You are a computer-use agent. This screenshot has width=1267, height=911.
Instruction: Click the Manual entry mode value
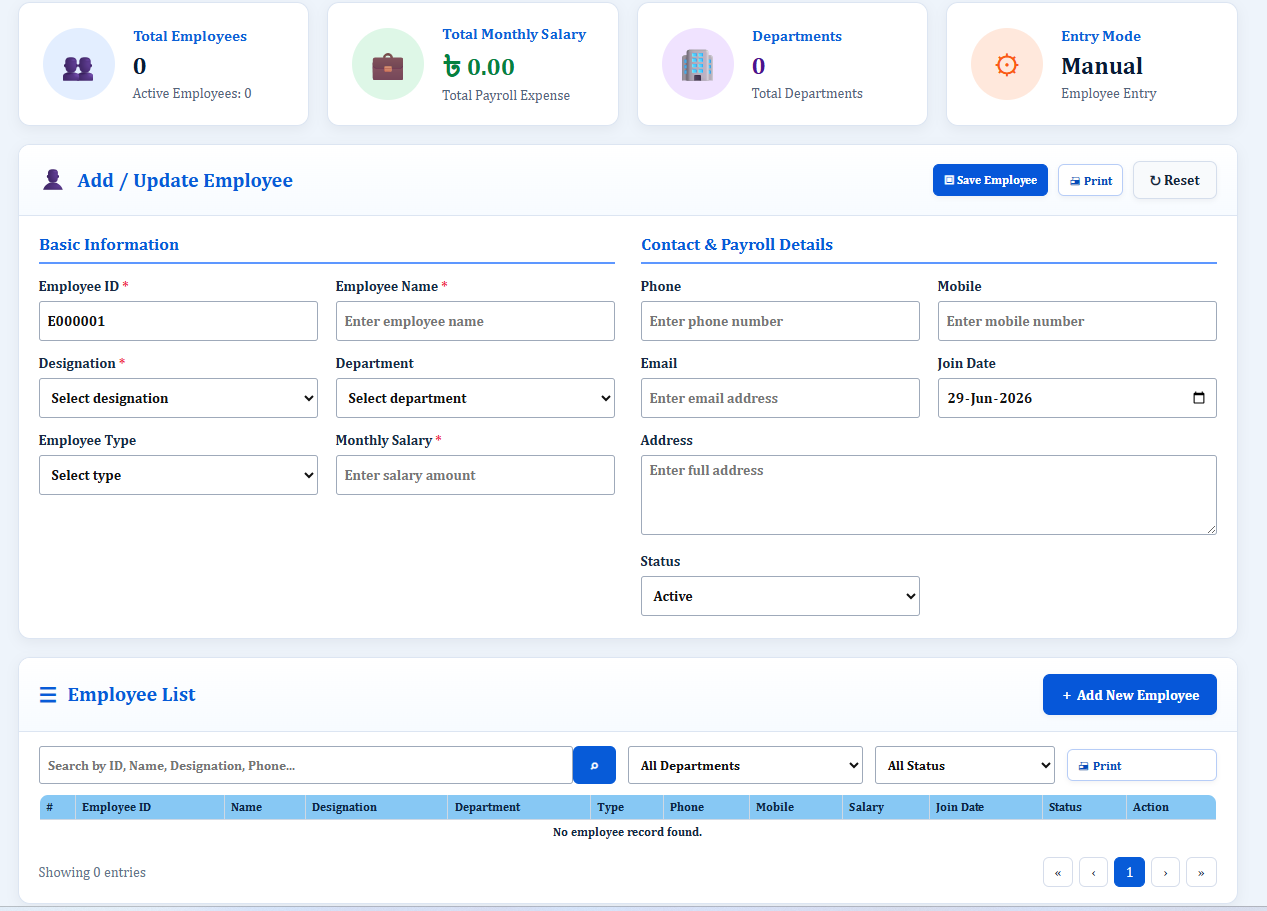1102,66
